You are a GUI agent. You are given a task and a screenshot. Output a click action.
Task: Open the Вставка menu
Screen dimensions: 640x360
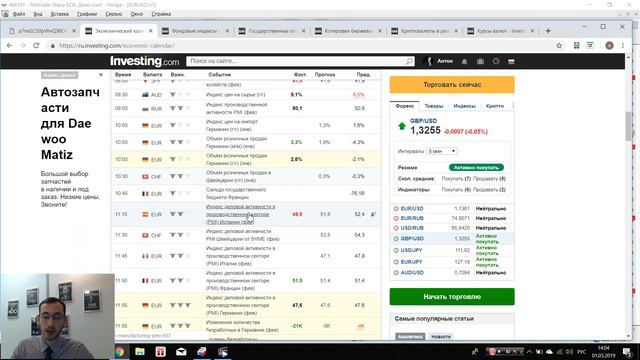pyautogui.click(x=60, y=14)
